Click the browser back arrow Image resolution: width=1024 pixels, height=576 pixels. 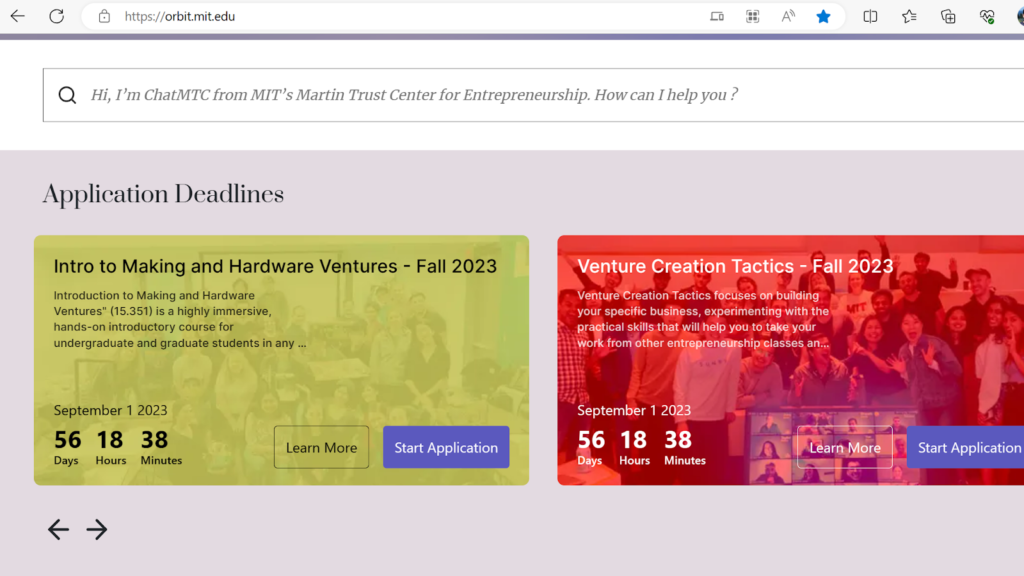click(x=17, y=16)
